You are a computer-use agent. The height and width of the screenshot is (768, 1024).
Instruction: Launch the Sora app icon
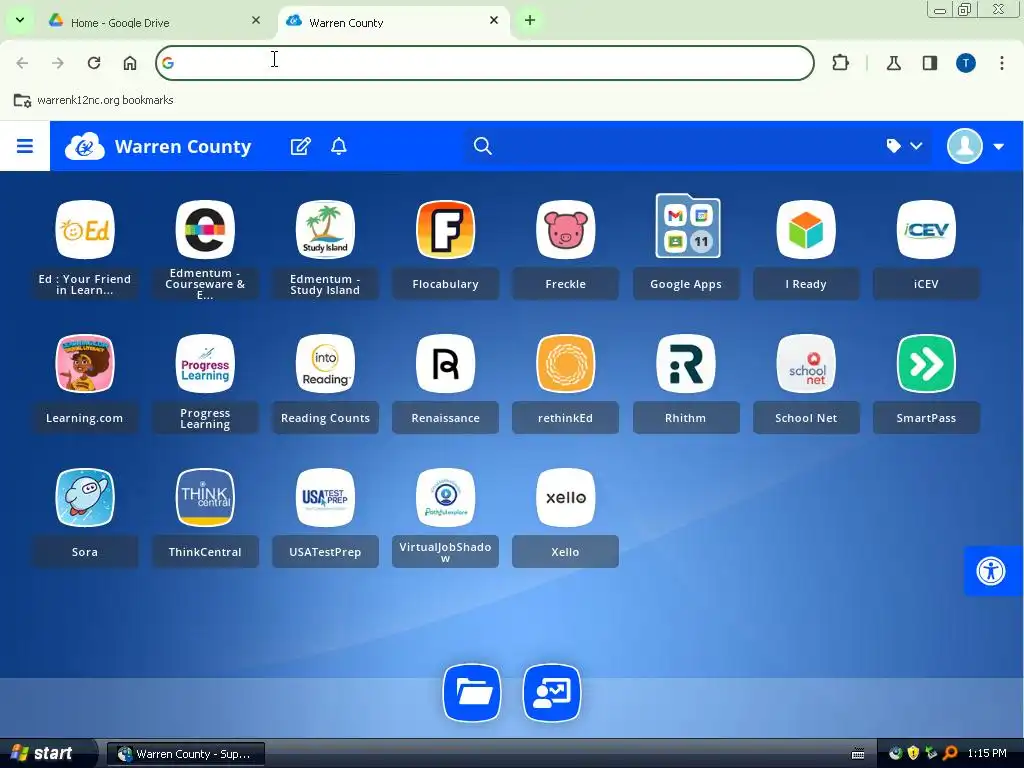(85, 498)
